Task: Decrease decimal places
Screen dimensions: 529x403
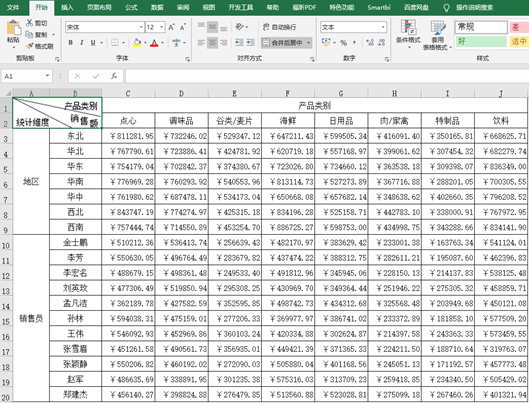Action: tap(382, 42)
